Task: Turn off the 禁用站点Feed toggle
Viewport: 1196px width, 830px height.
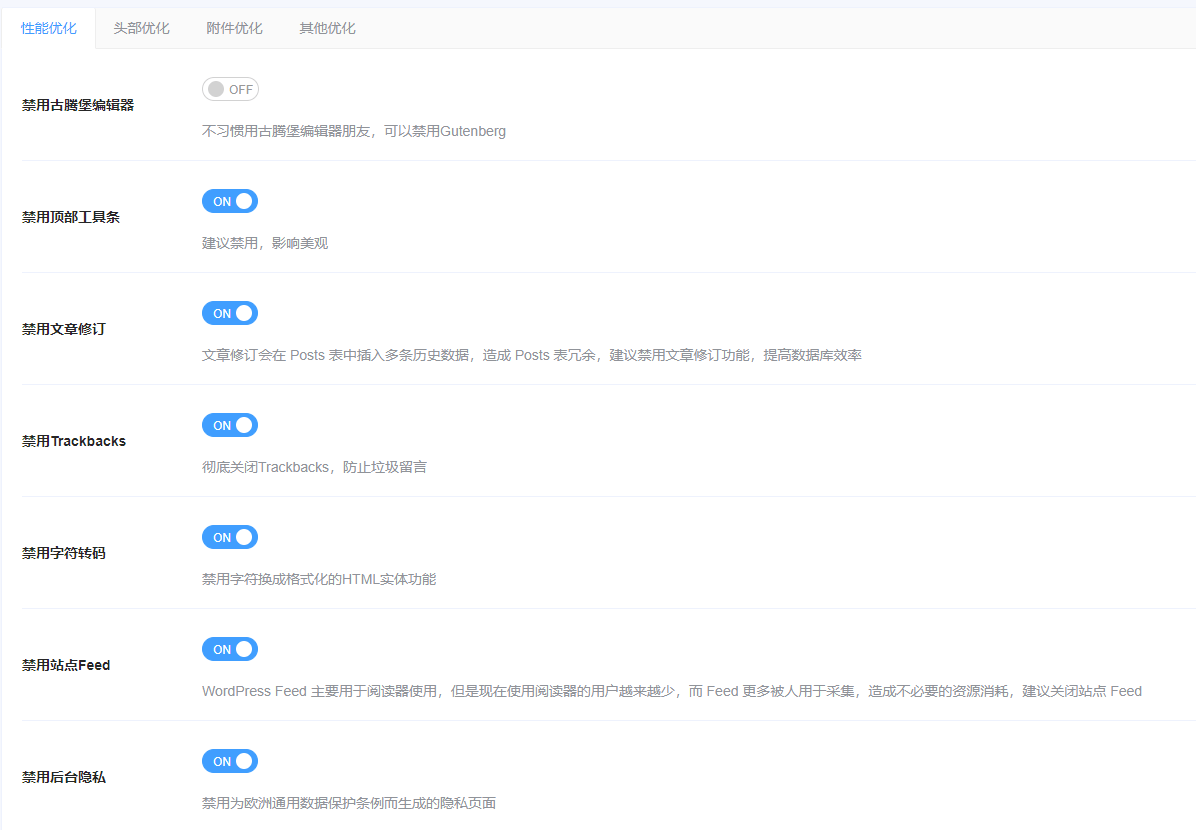Action: coord(230,649)
